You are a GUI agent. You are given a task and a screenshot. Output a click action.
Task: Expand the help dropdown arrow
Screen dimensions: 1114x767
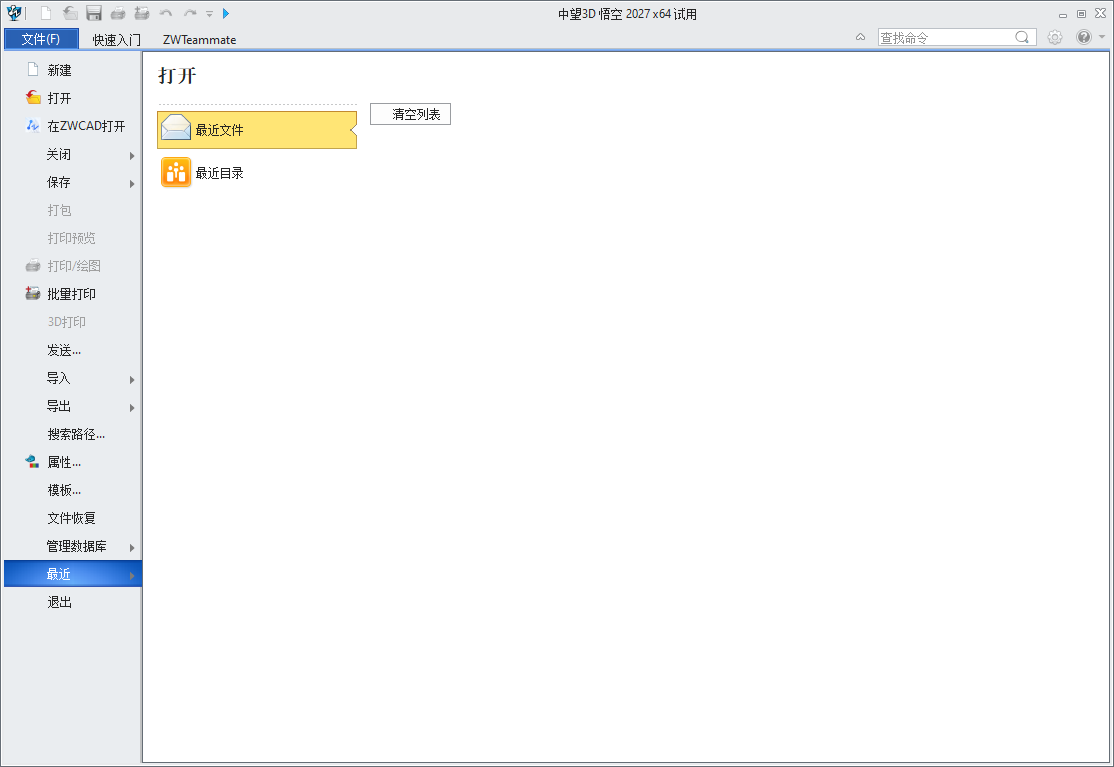pos(1102,38)
